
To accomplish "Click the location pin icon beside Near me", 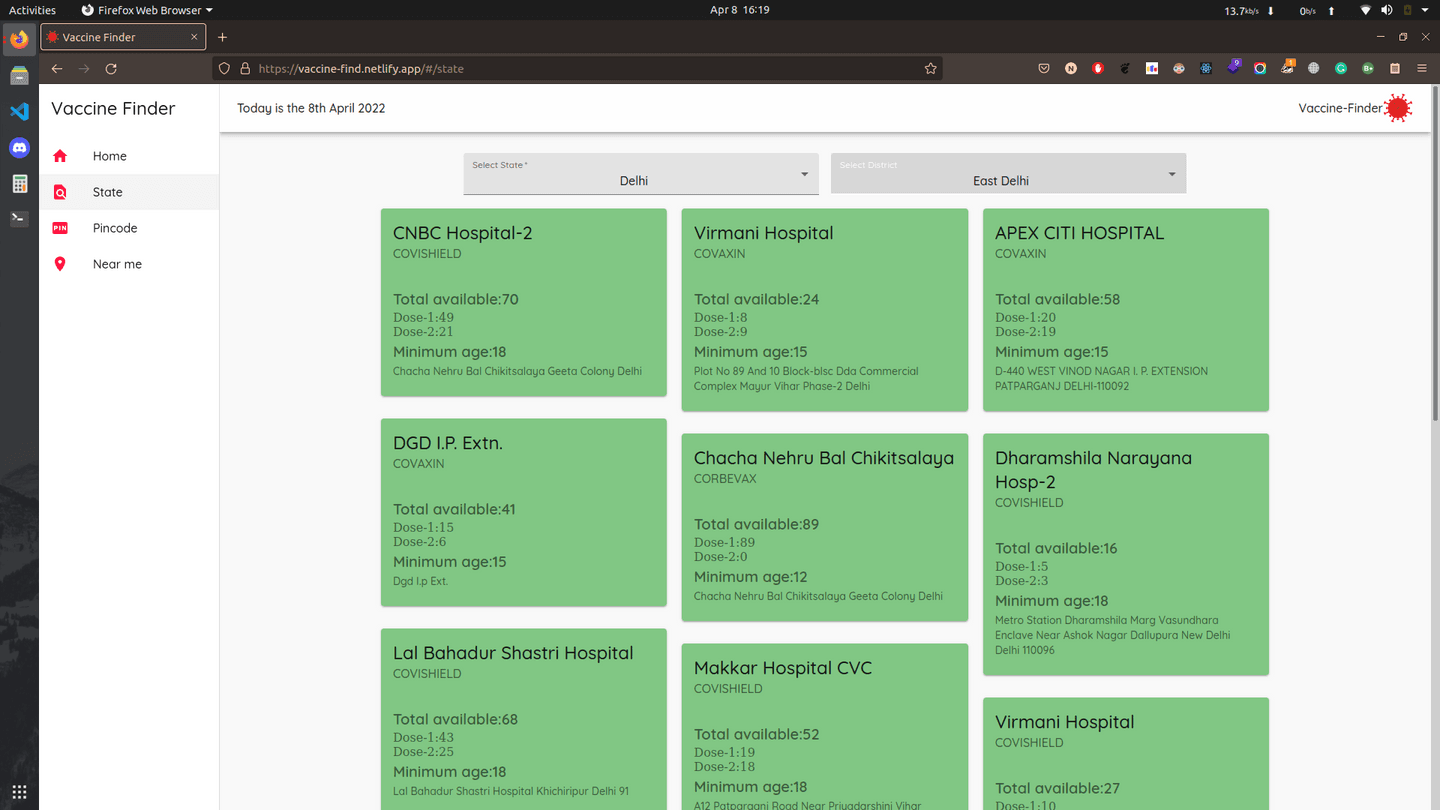I will [x=60, y=264].
